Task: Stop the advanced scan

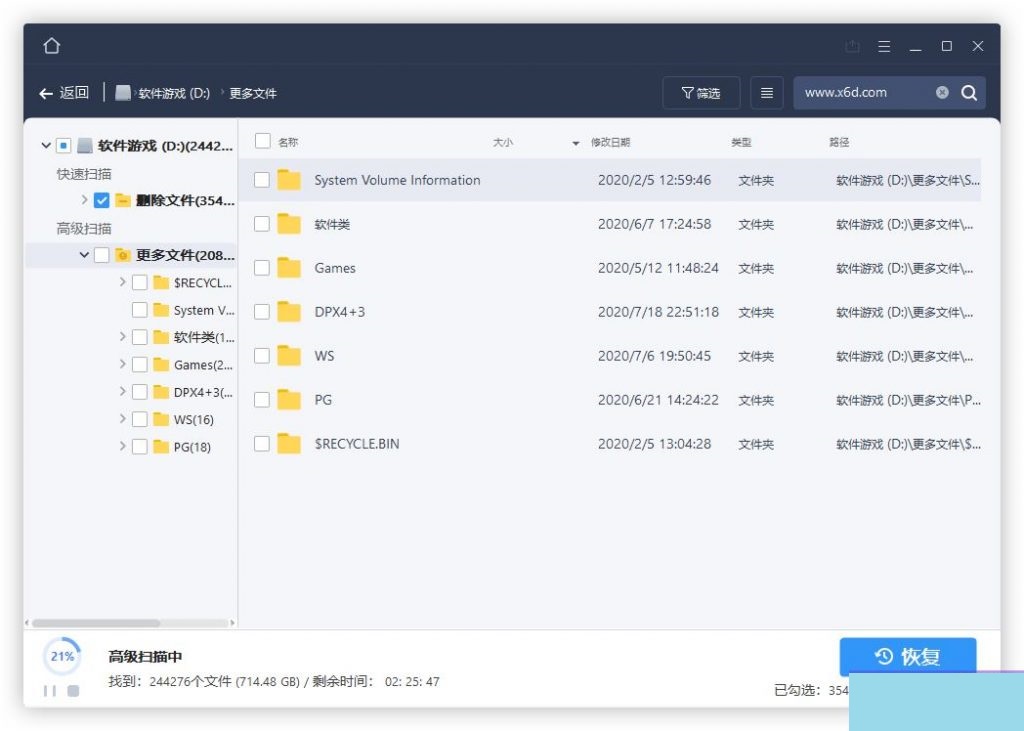Action: 72,690
